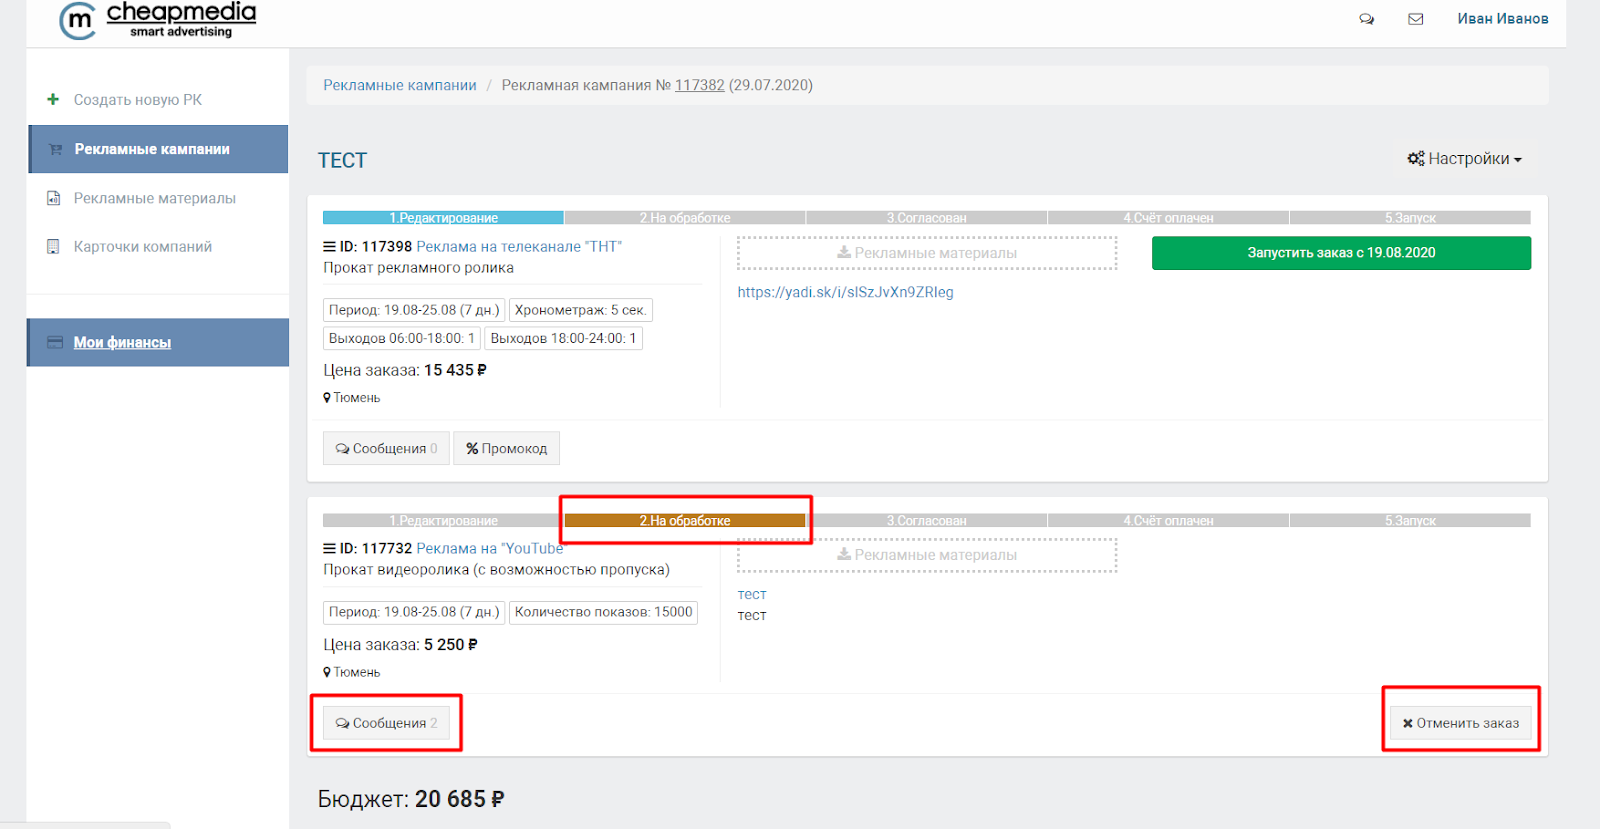
Task: Click Количество показов: 15000 tag
Action: click(603, 612)
